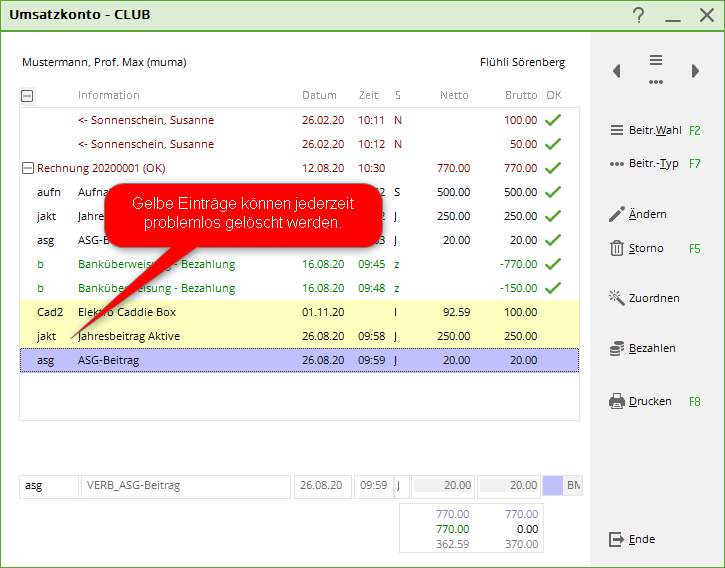Collapse all entries via header minus box
Viewport: 725px width, 568px height.
coord(27,96)
